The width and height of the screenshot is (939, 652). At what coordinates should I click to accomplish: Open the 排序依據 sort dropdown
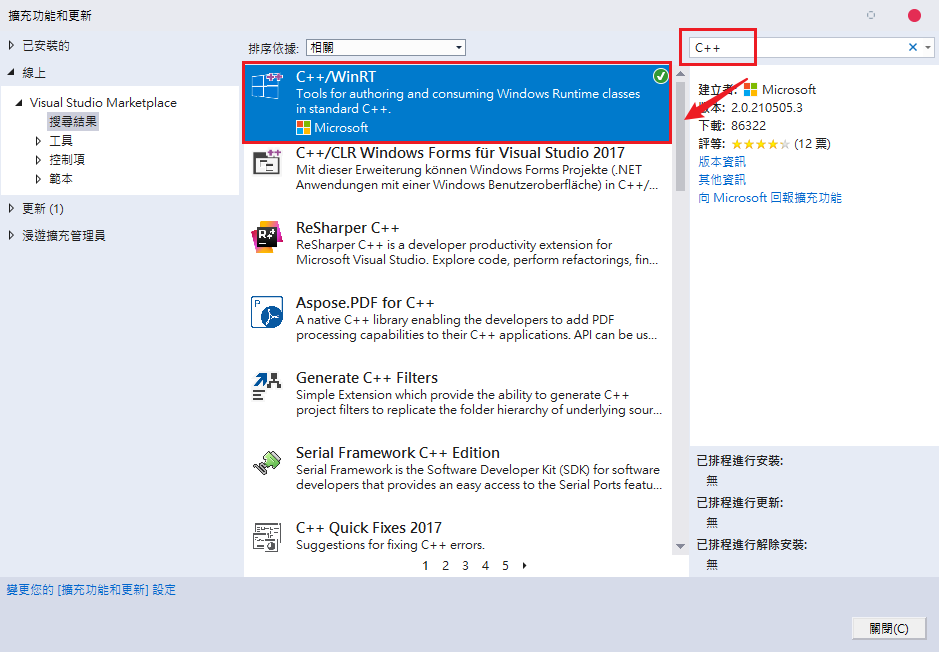[386, 47]
